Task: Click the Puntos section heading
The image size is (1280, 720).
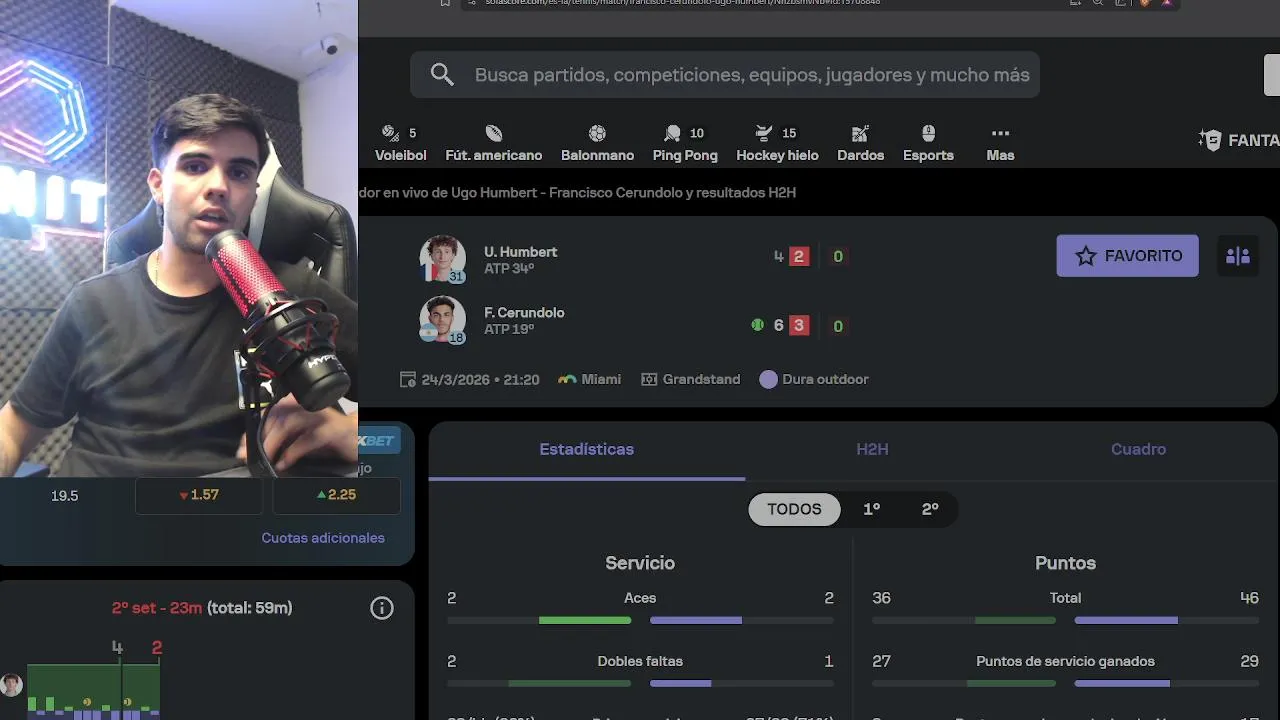Action: (1065, 563)
